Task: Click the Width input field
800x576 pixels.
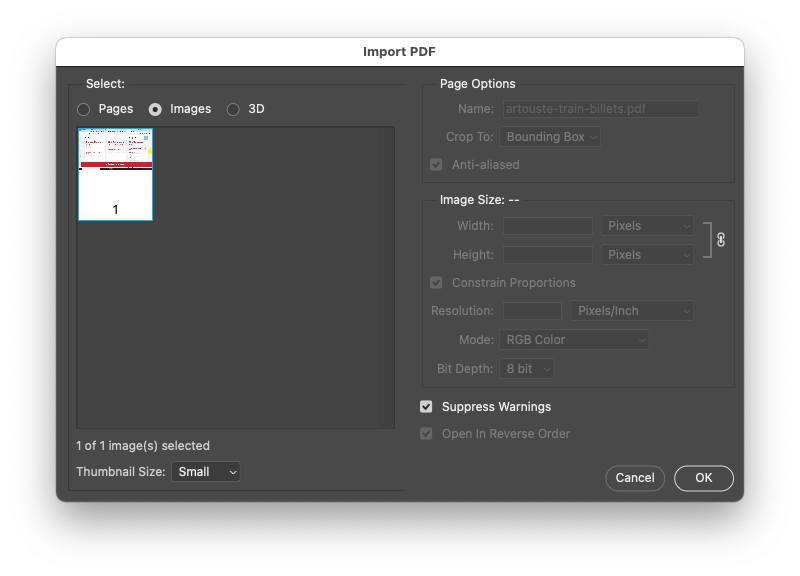Action: tap(547, 225)
